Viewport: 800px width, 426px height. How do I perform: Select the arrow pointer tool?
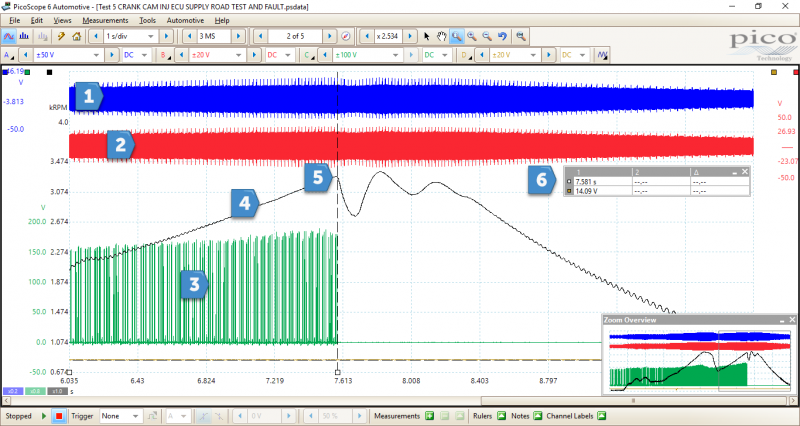click(x=427, y=36)
